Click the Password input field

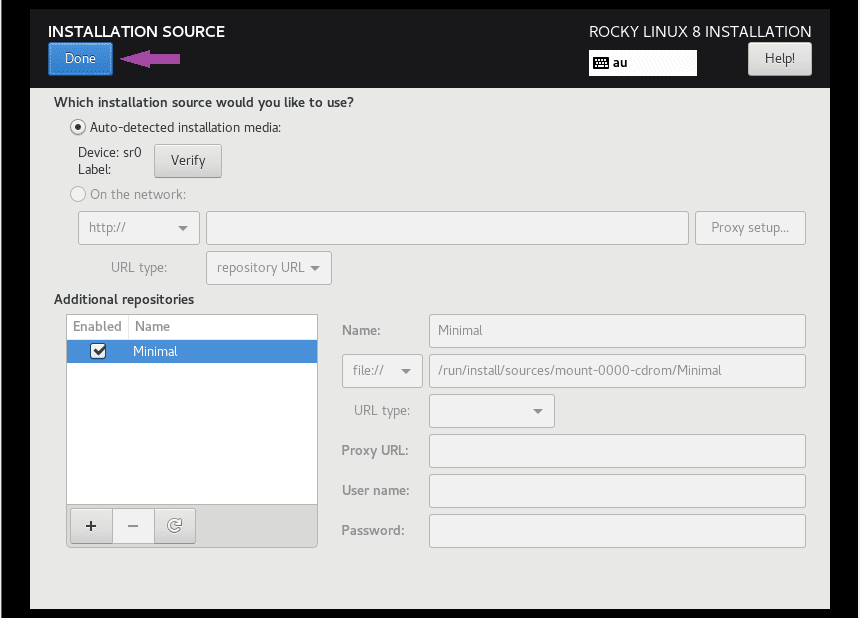[x=617, y=531]
